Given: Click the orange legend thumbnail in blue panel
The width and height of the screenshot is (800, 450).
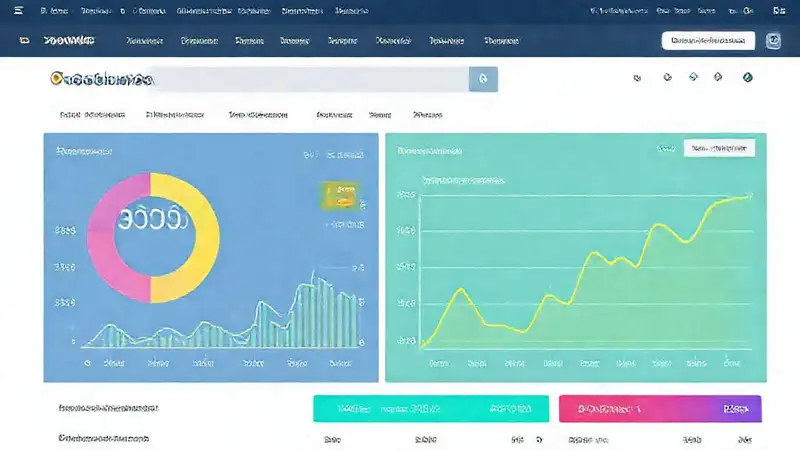Looking at the screenshot, I should pos(339,195).
